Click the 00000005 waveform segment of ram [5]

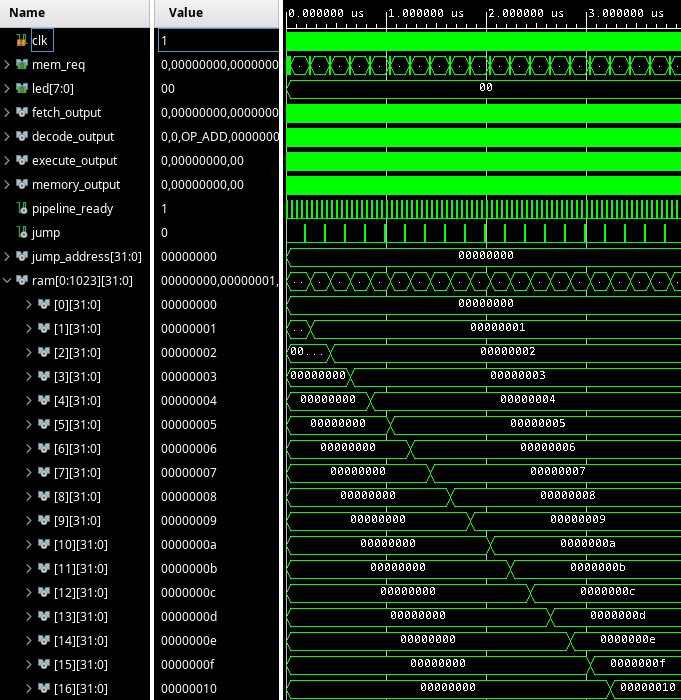[538, 423]
